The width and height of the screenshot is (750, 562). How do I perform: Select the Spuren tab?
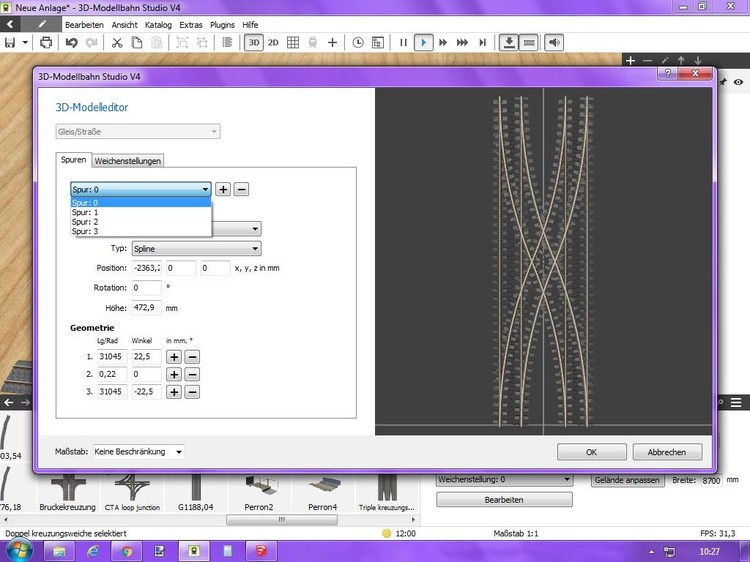coord(73,160)
